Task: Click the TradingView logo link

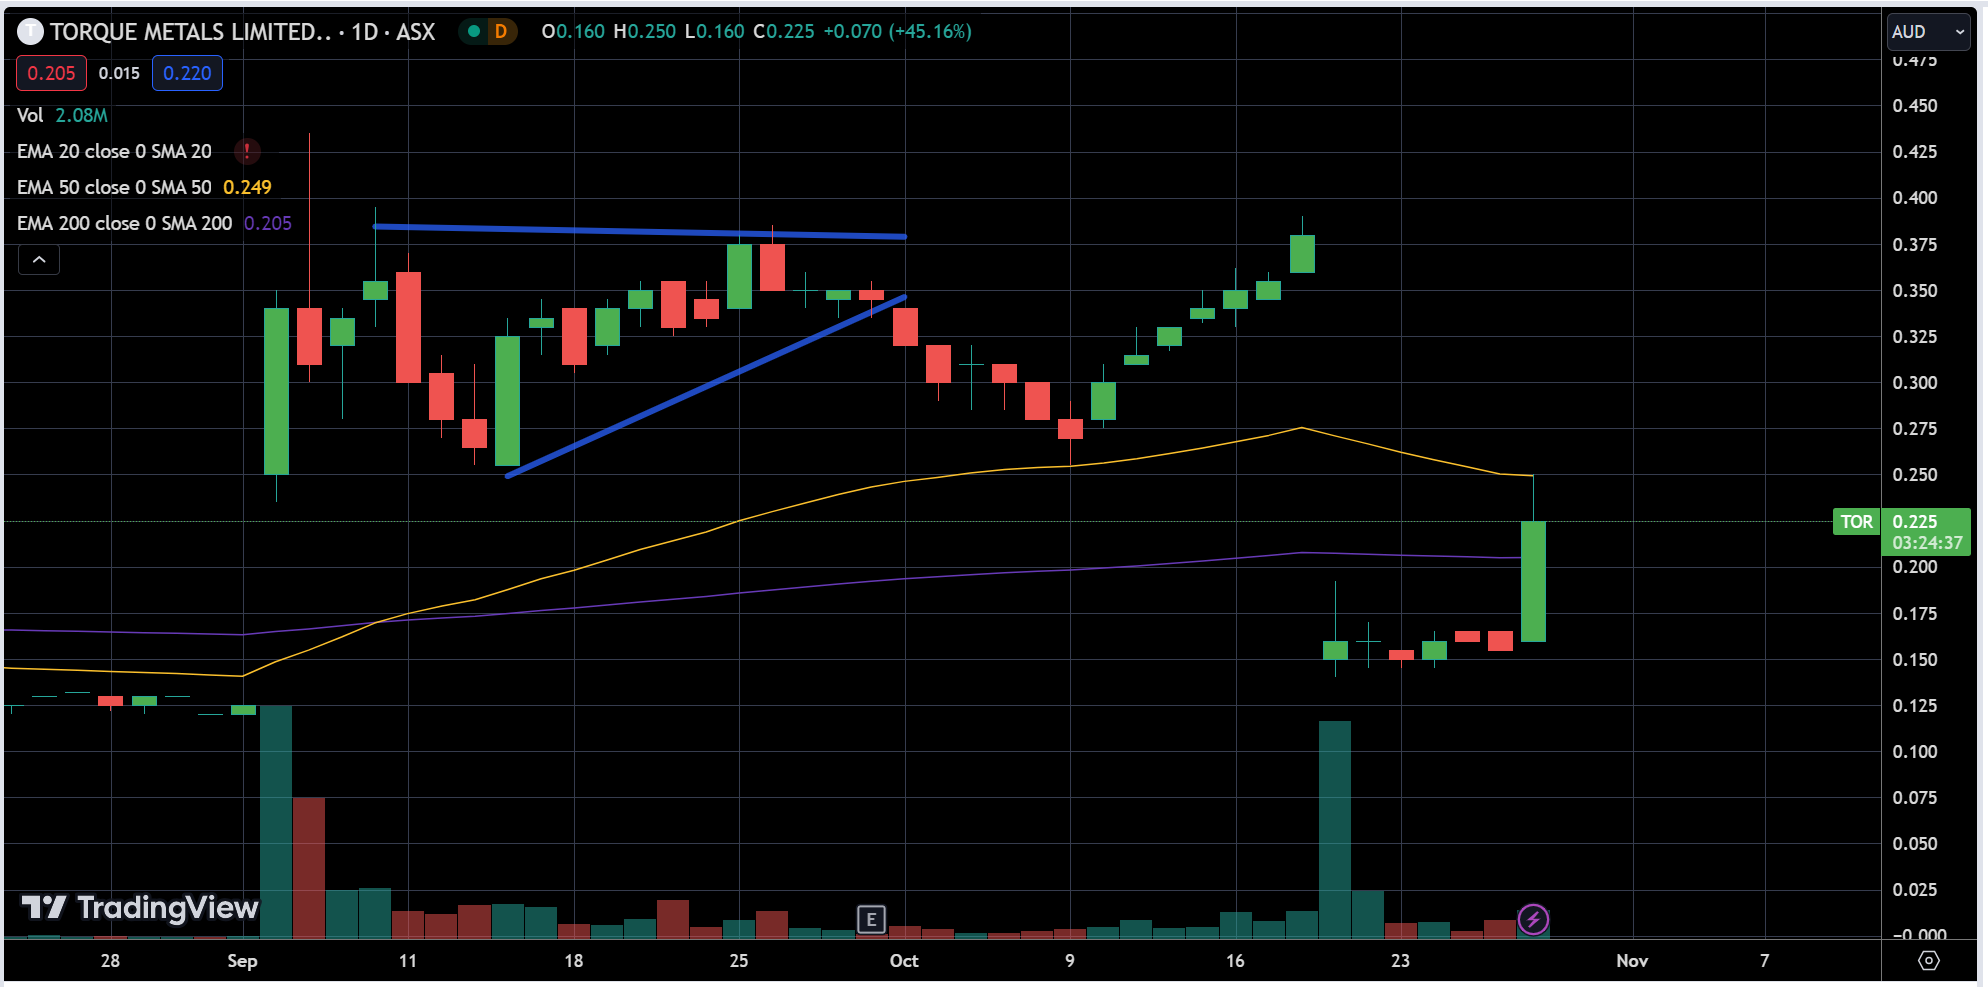Action: point(140,907)
